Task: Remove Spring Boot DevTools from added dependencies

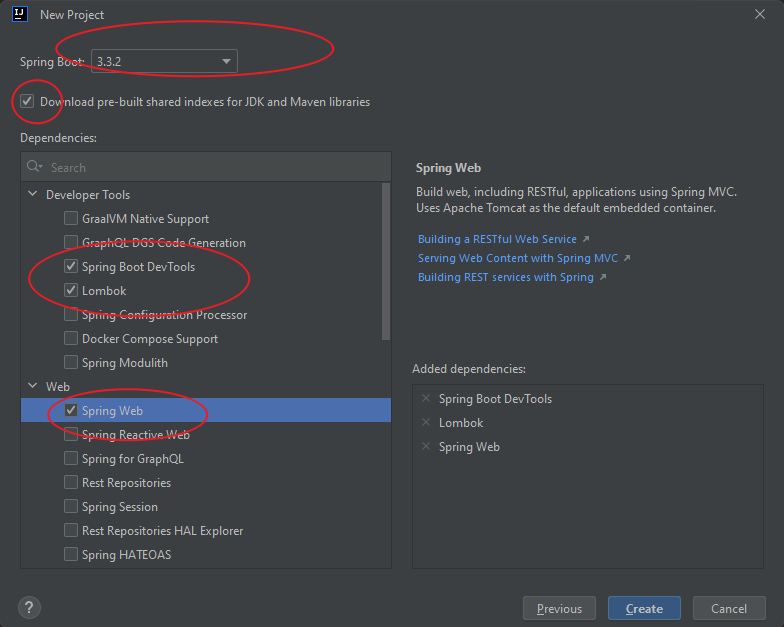Action: pyautogui.click(x=426, y=398)
